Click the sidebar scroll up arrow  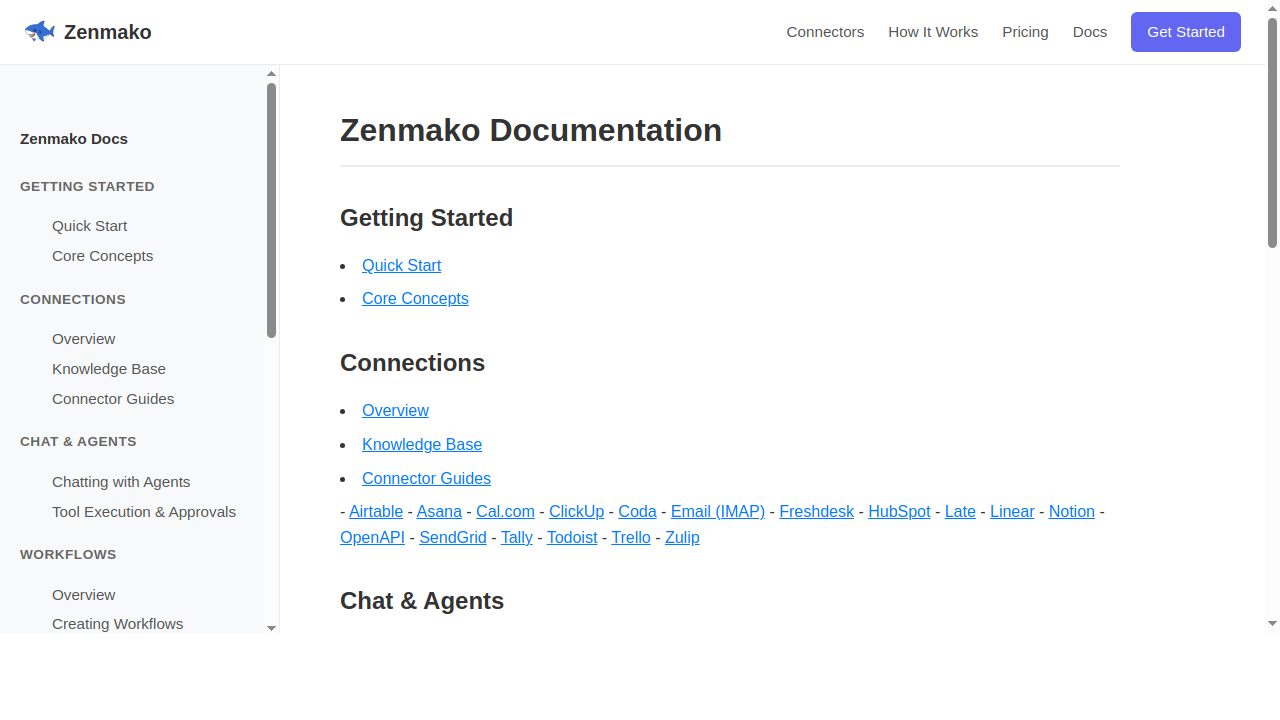pos(271,73)
